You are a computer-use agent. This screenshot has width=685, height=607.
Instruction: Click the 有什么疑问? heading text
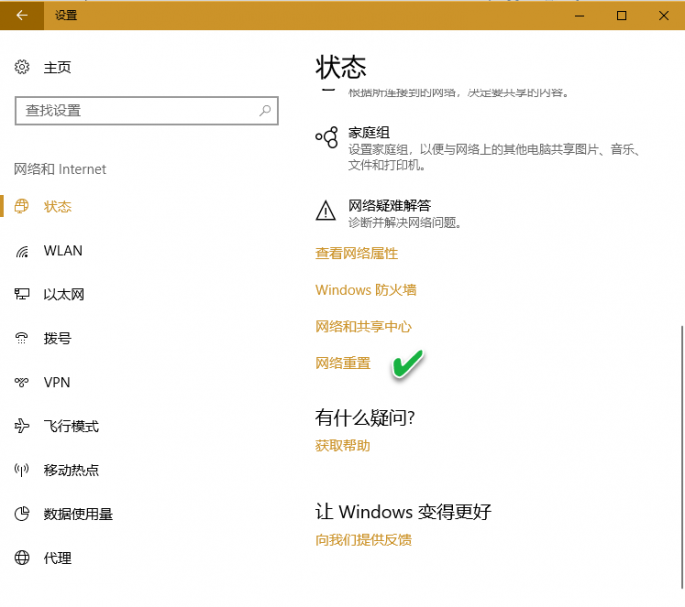pos(365,418)
